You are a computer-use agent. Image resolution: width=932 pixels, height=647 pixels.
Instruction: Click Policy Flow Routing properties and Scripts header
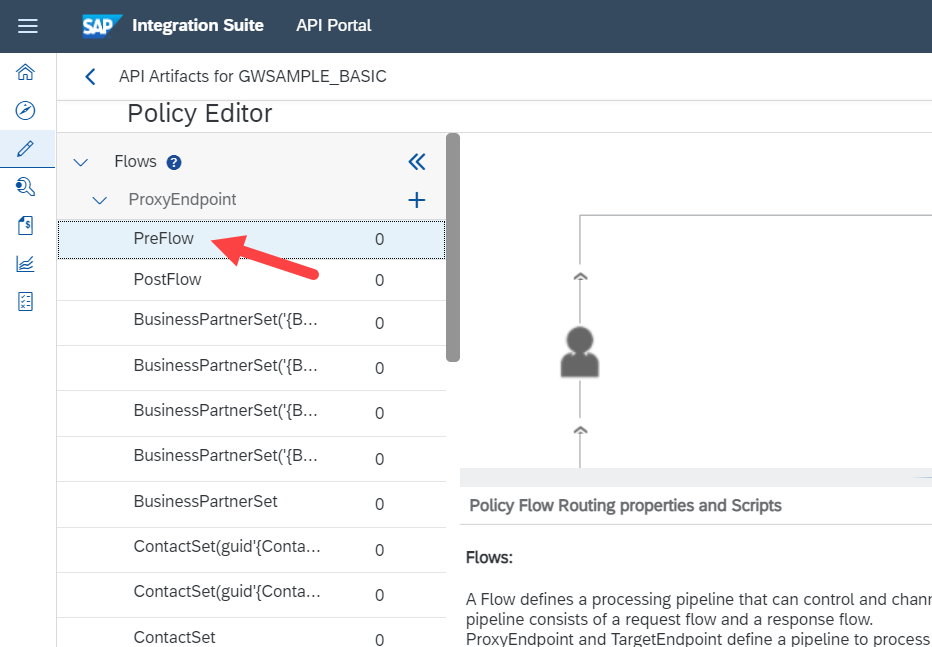pos(625,506)
